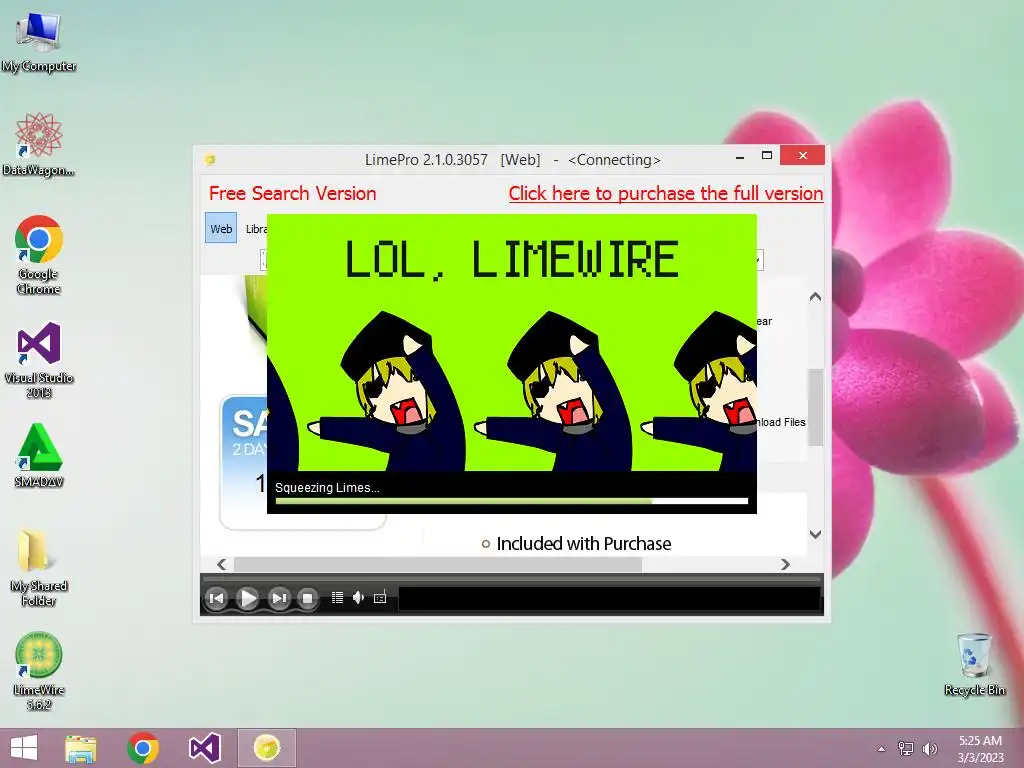The image size is (1024, 768).
Task: Click the 'LOL, LIMEWIRE' splash heading
Action: (x=511, y=259)
